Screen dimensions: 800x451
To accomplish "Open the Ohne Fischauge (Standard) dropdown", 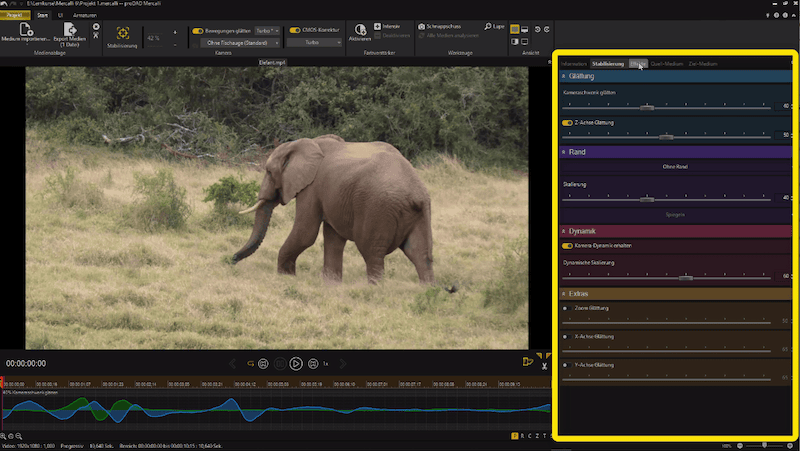I will click(x=238, y=43).
